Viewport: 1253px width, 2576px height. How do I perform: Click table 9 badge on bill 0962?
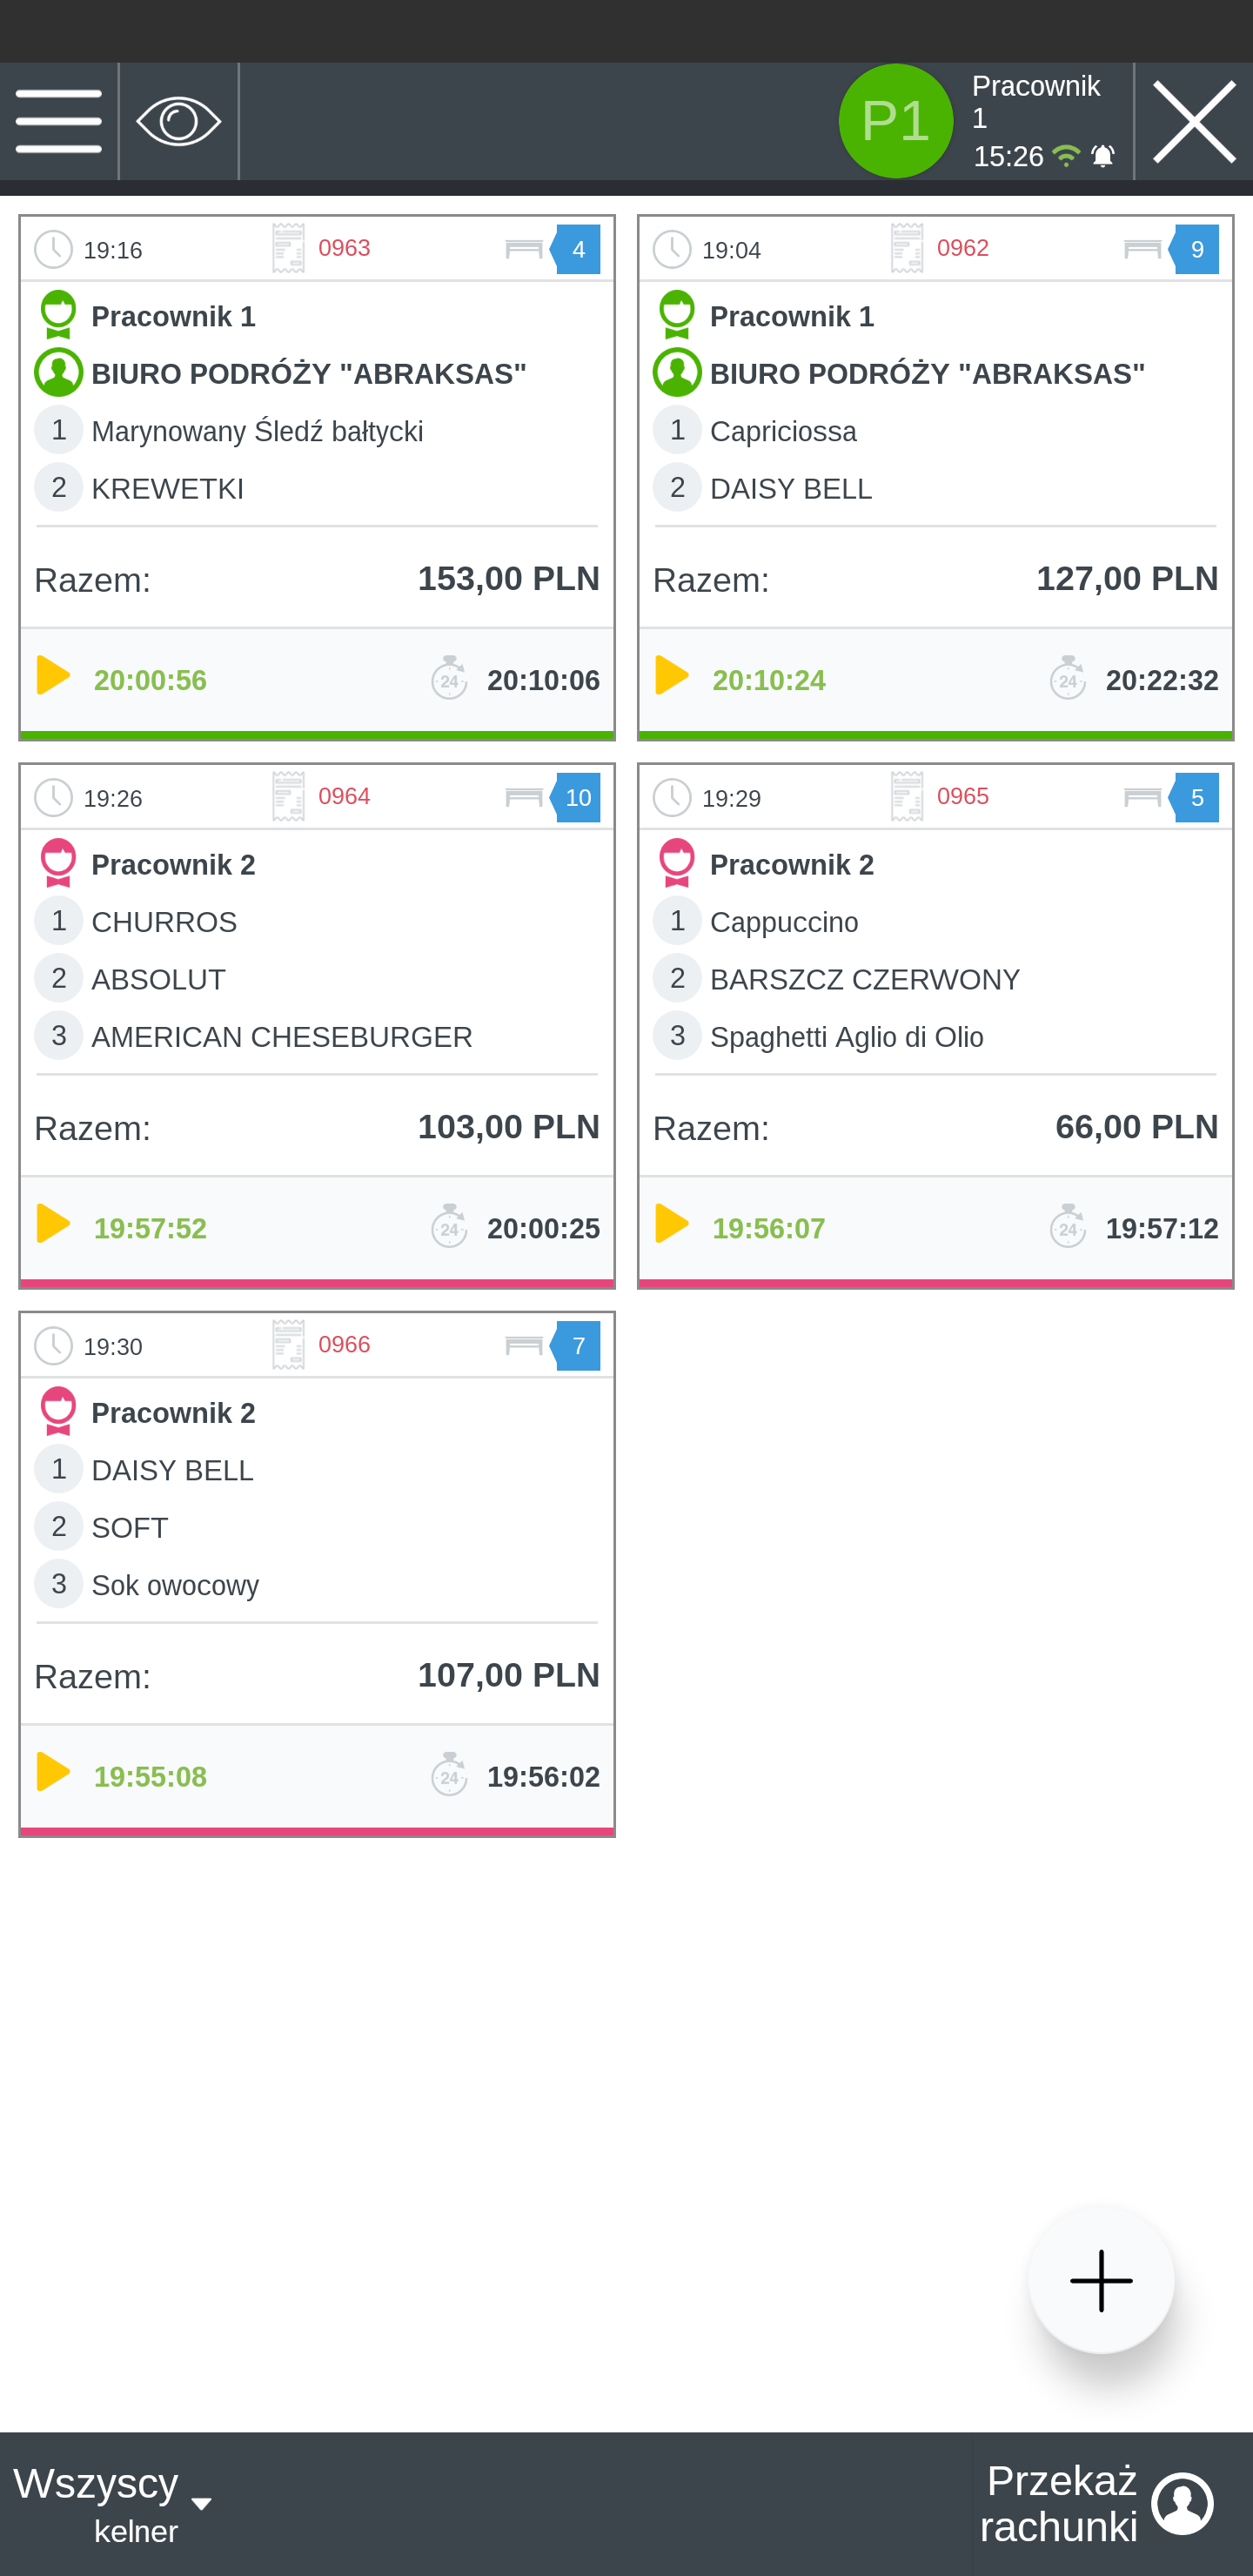pos(1195,249)
